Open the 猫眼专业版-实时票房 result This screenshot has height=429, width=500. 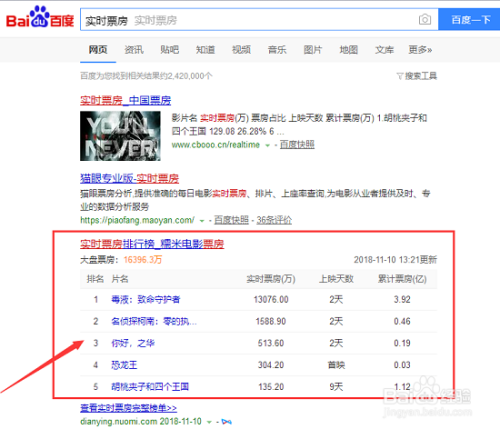pos(129,178)
